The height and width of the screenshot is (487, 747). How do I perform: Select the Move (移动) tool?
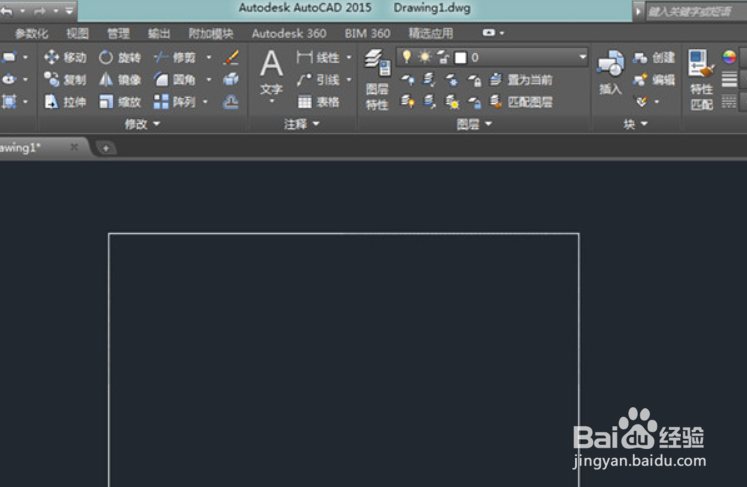(x=65, y=58)
